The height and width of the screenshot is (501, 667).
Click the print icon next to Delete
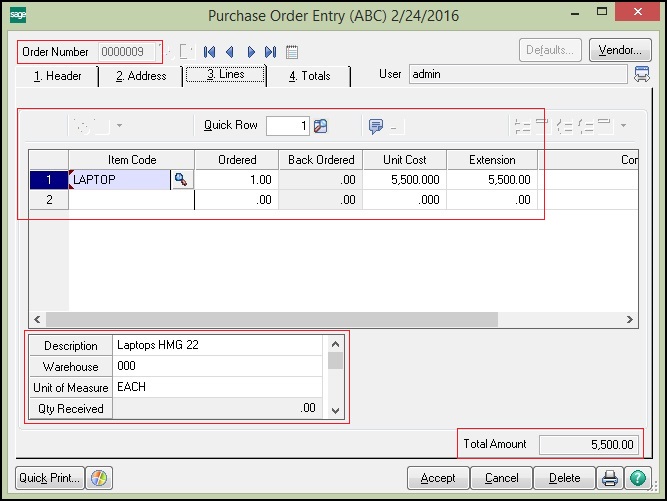click(610, 478)
